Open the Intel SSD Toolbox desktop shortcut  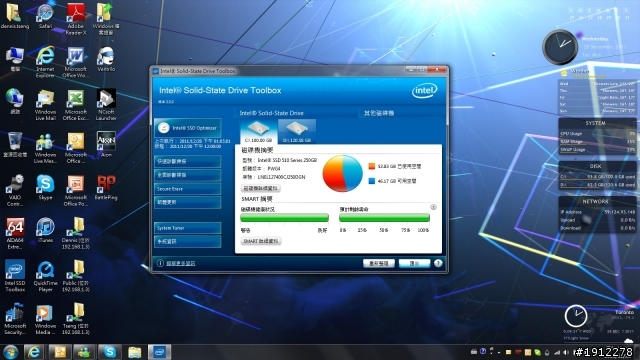point(15,276)
